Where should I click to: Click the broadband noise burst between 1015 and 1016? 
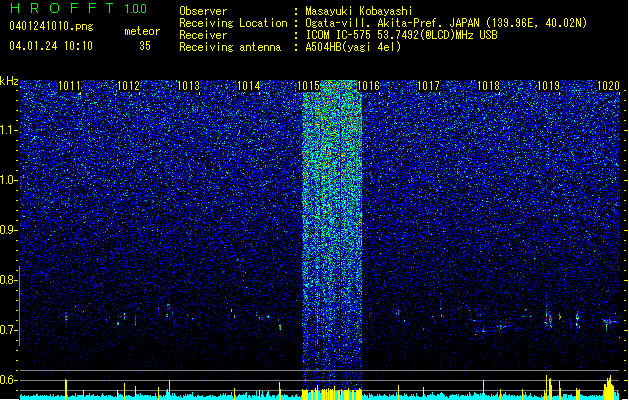(x=332, y=233)
